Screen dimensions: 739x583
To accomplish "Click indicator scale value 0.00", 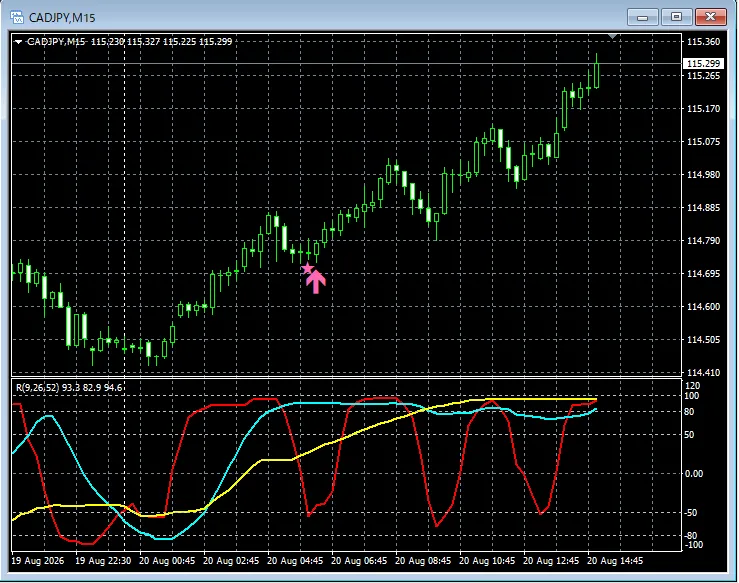I will pyautogui.click(x=693, y=474).
